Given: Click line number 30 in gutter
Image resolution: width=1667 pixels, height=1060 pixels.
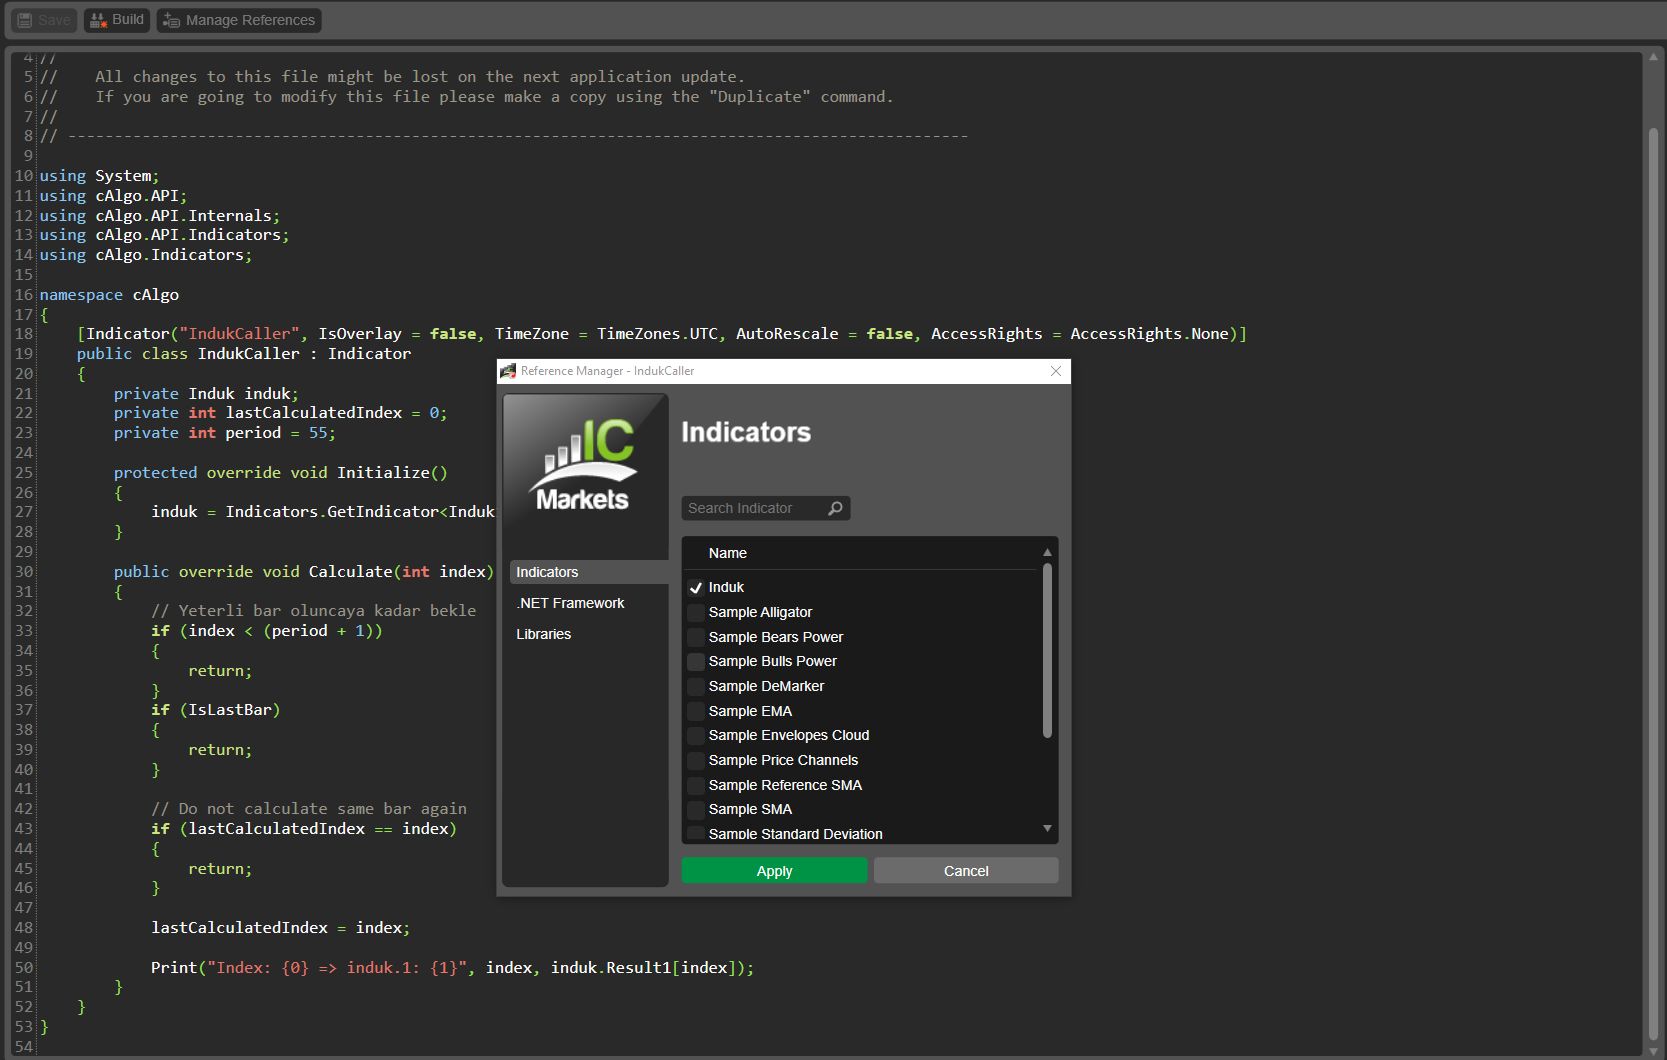Looking at the screenshot, I should click(x=23, y=572).
